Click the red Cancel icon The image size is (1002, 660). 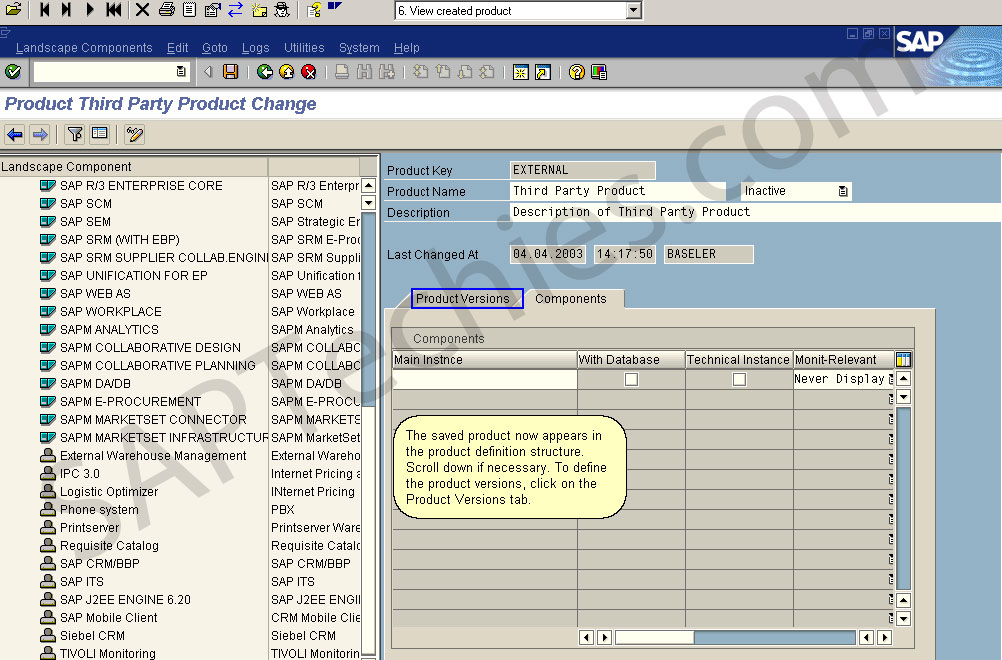tap(309, 72)
